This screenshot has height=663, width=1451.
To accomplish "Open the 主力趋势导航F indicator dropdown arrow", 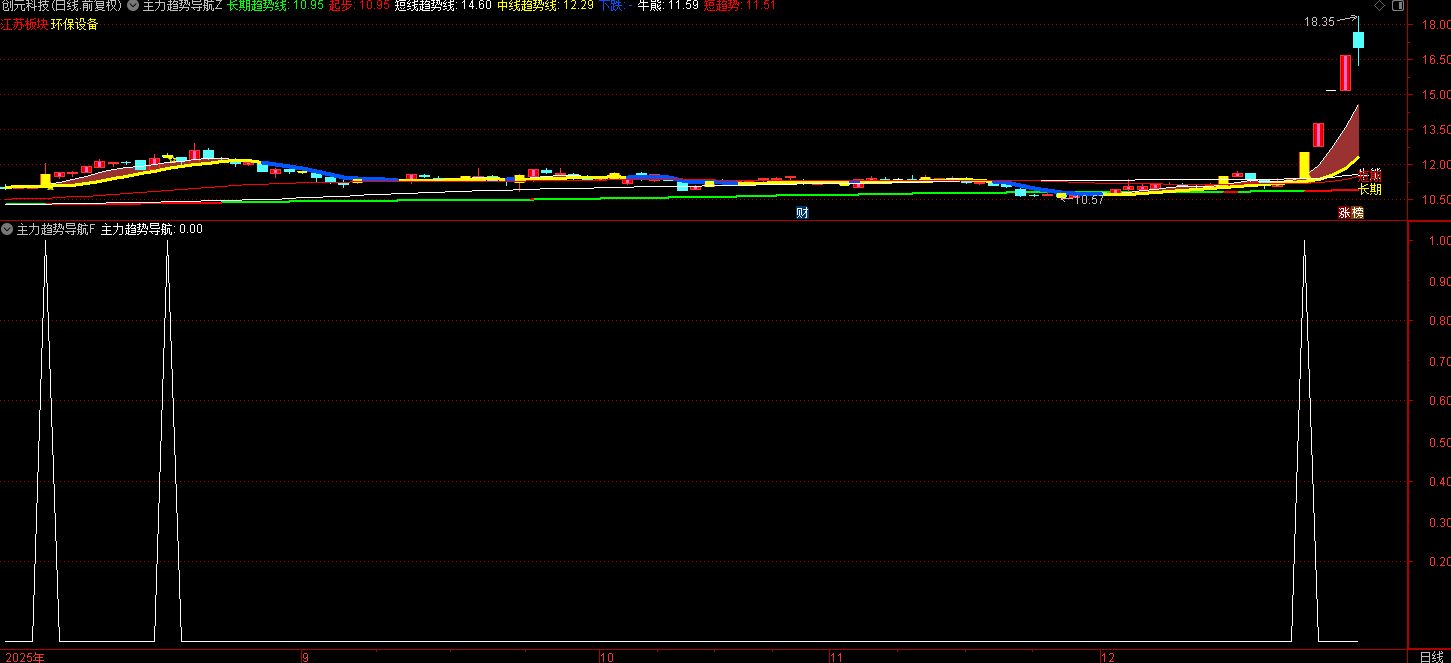I will coord(7,229).
